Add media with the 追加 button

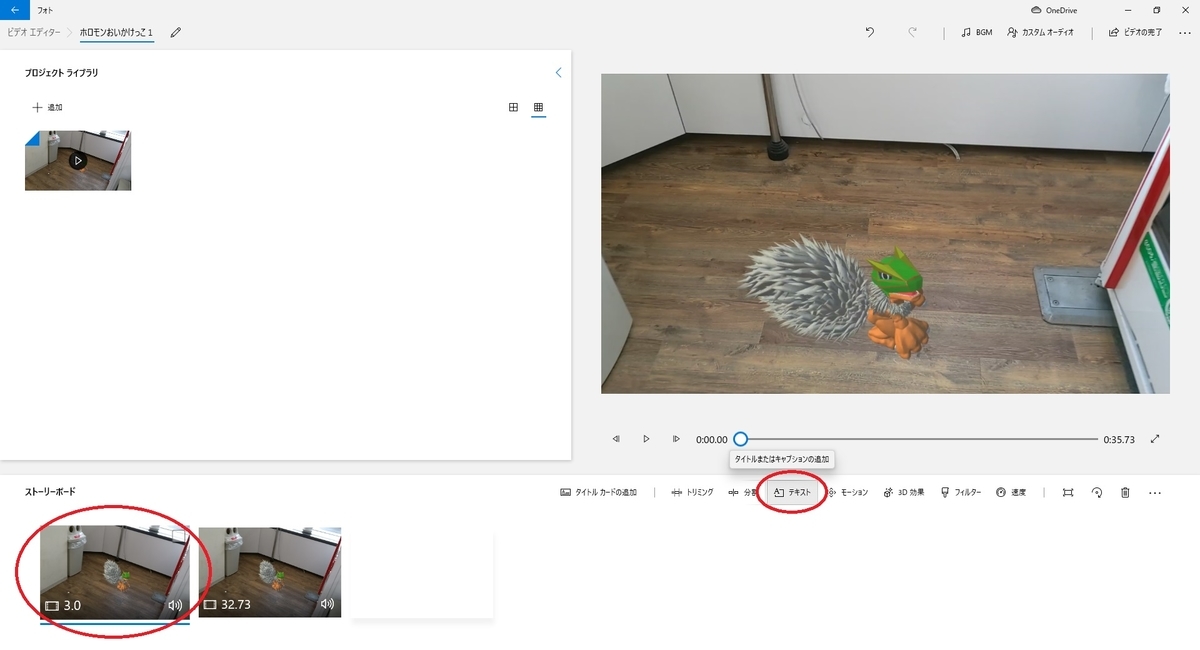tap(47, 107)
